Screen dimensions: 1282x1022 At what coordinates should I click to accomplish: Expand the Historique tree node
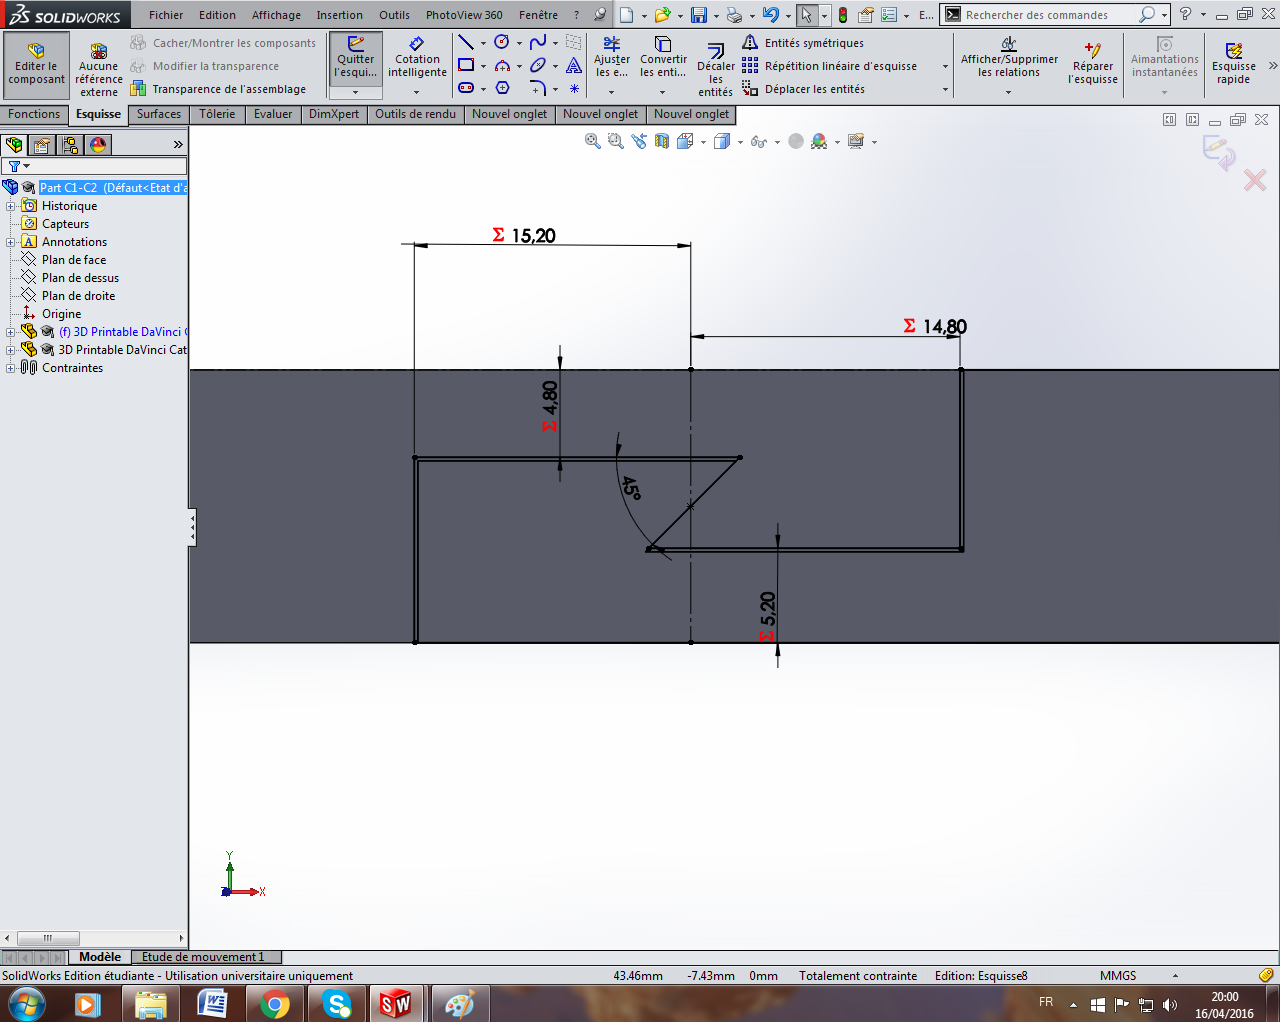point(11,206)
